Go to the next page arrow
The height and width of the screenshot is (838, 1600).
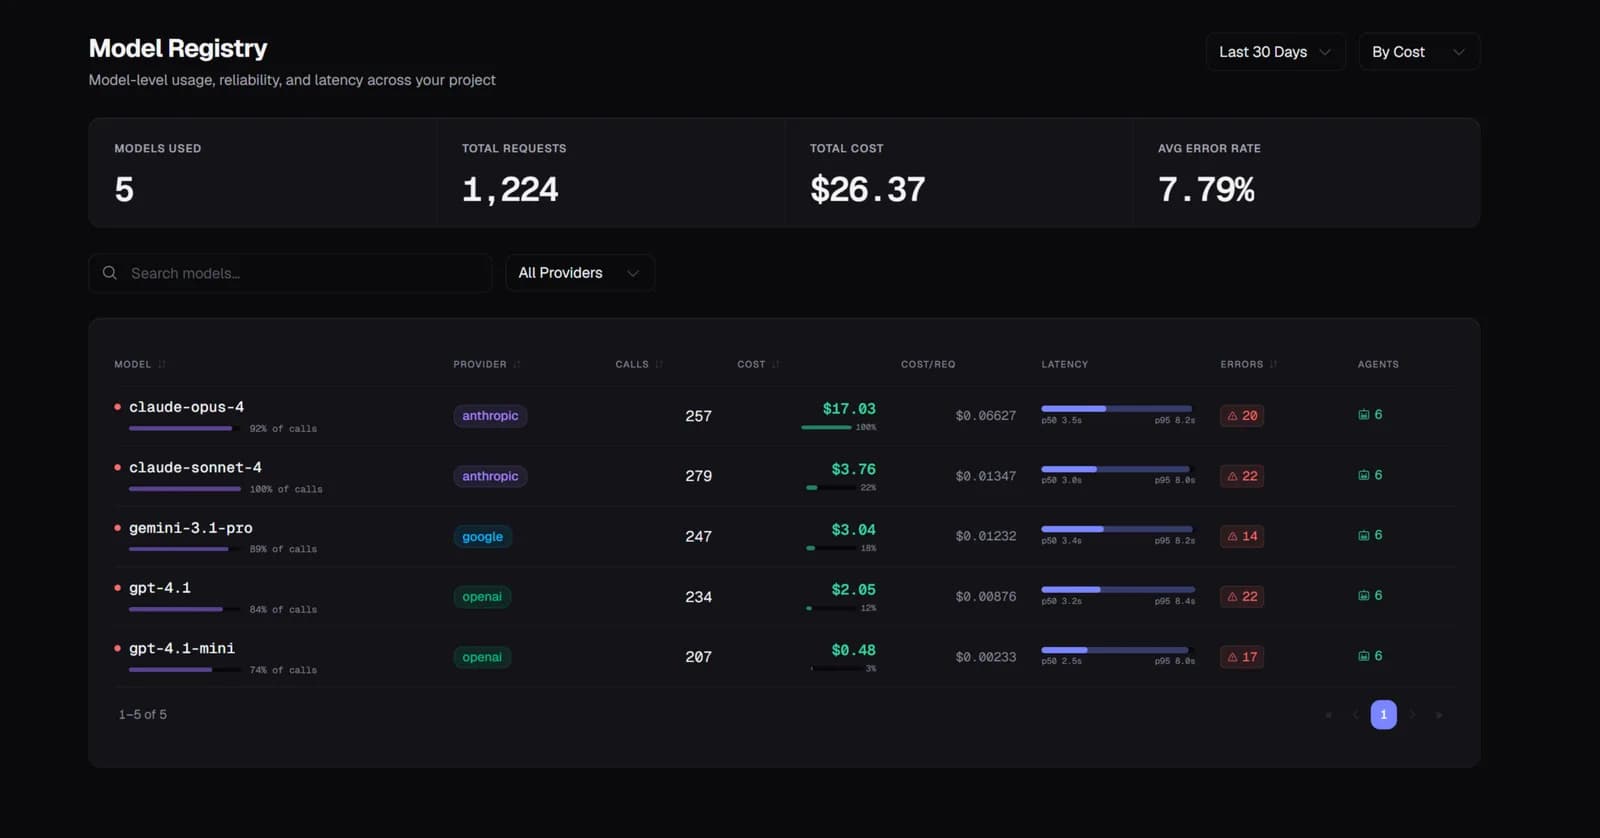(x=1412, y=715)
